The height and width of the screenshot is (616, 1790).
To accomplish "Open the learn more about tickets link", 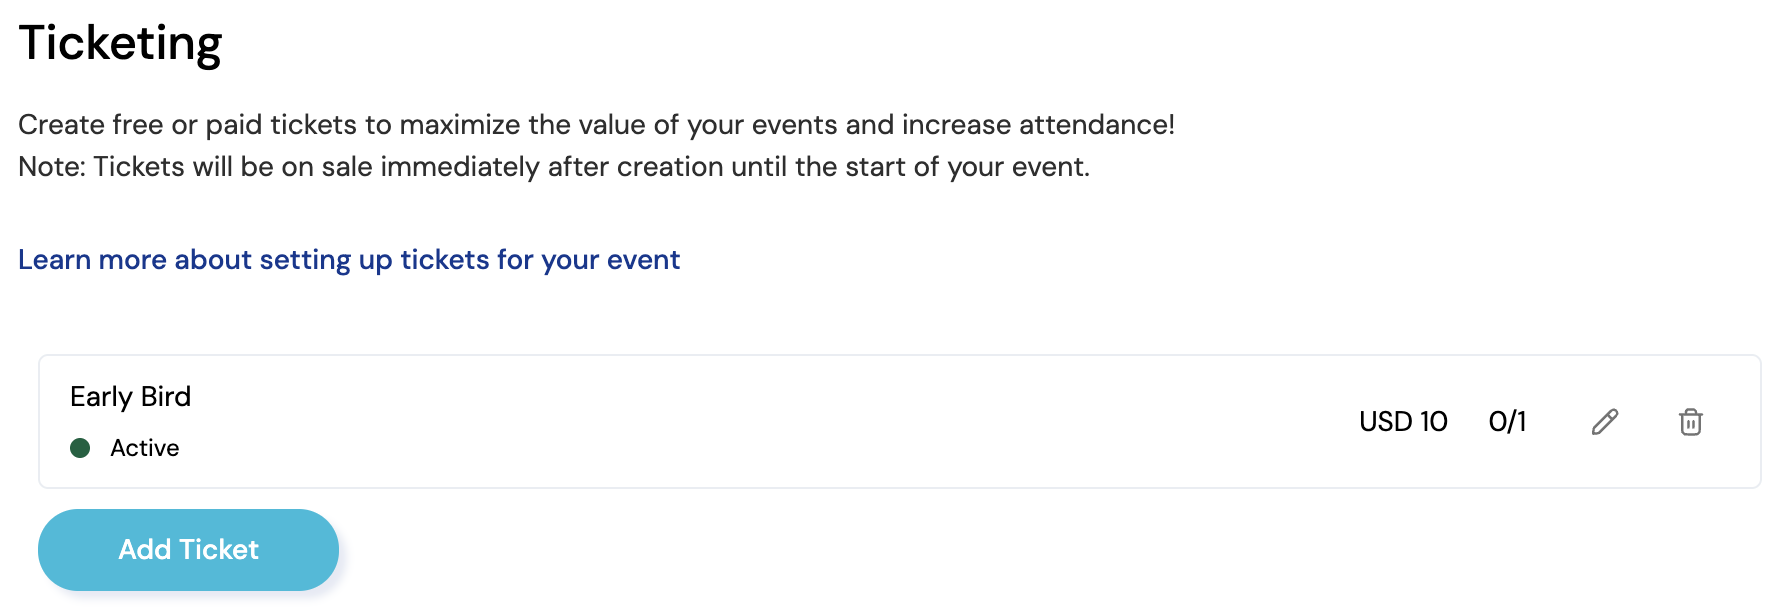I will [x=349, y=260].
